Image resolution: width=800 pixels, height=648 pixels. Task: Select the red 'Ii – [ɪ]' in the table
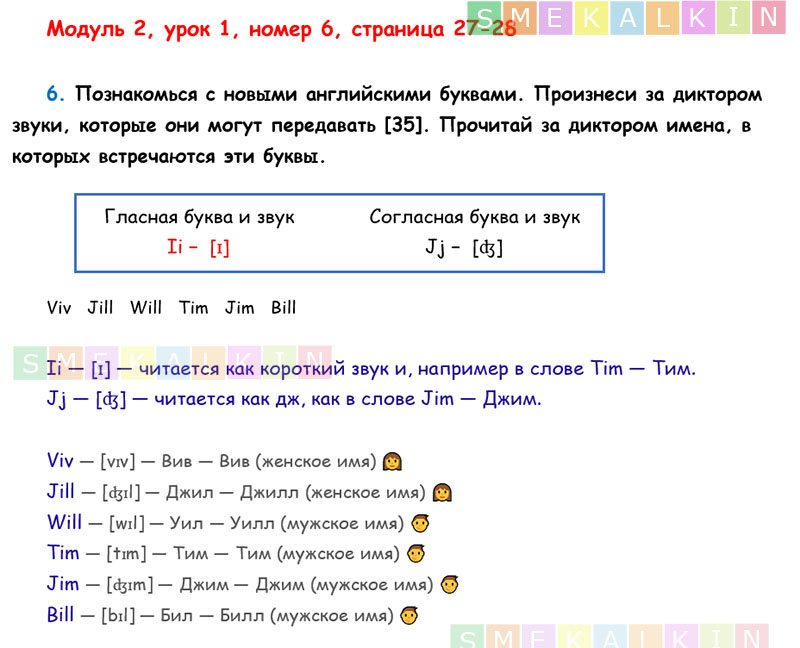(198, 247)
